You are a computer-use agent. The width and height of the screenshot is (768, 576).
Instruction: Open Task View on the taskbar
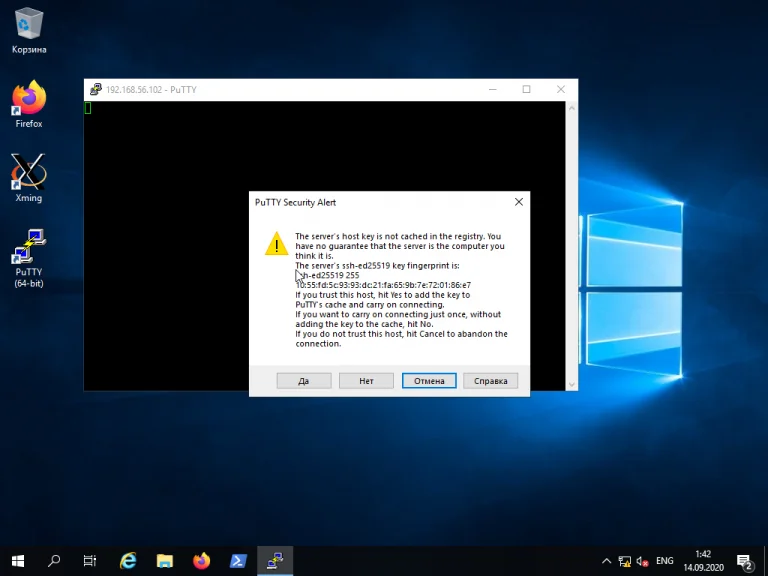click(x=90, y=561)
